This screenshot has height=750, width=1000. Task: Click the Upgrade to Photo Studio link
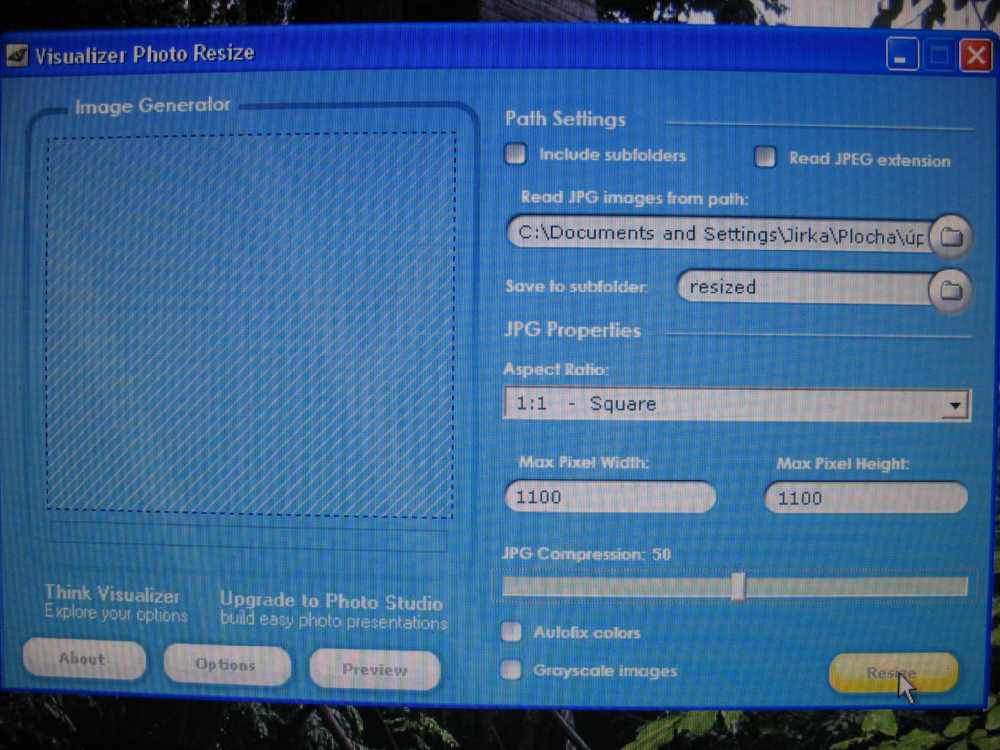(331, 602)
